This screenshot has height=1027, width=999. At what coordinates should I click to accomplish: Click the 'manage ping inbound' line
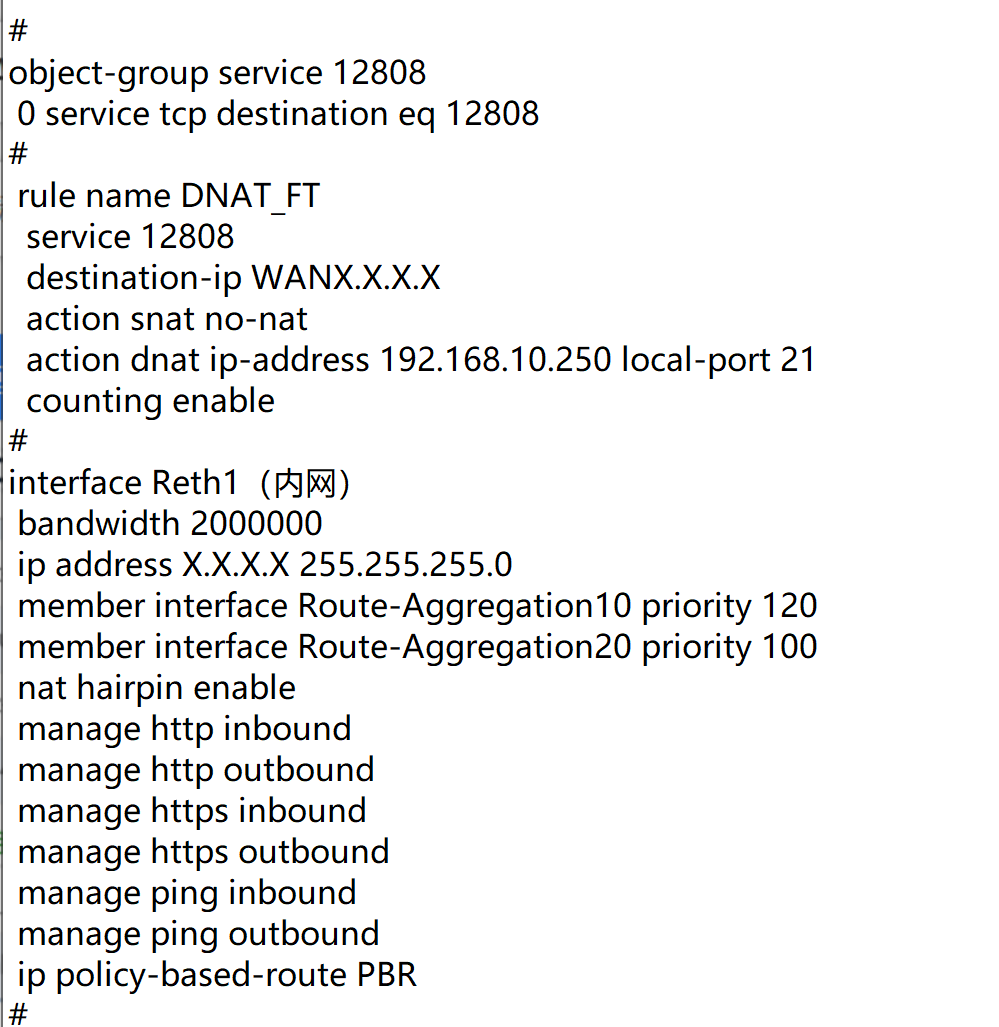point(187,893)
